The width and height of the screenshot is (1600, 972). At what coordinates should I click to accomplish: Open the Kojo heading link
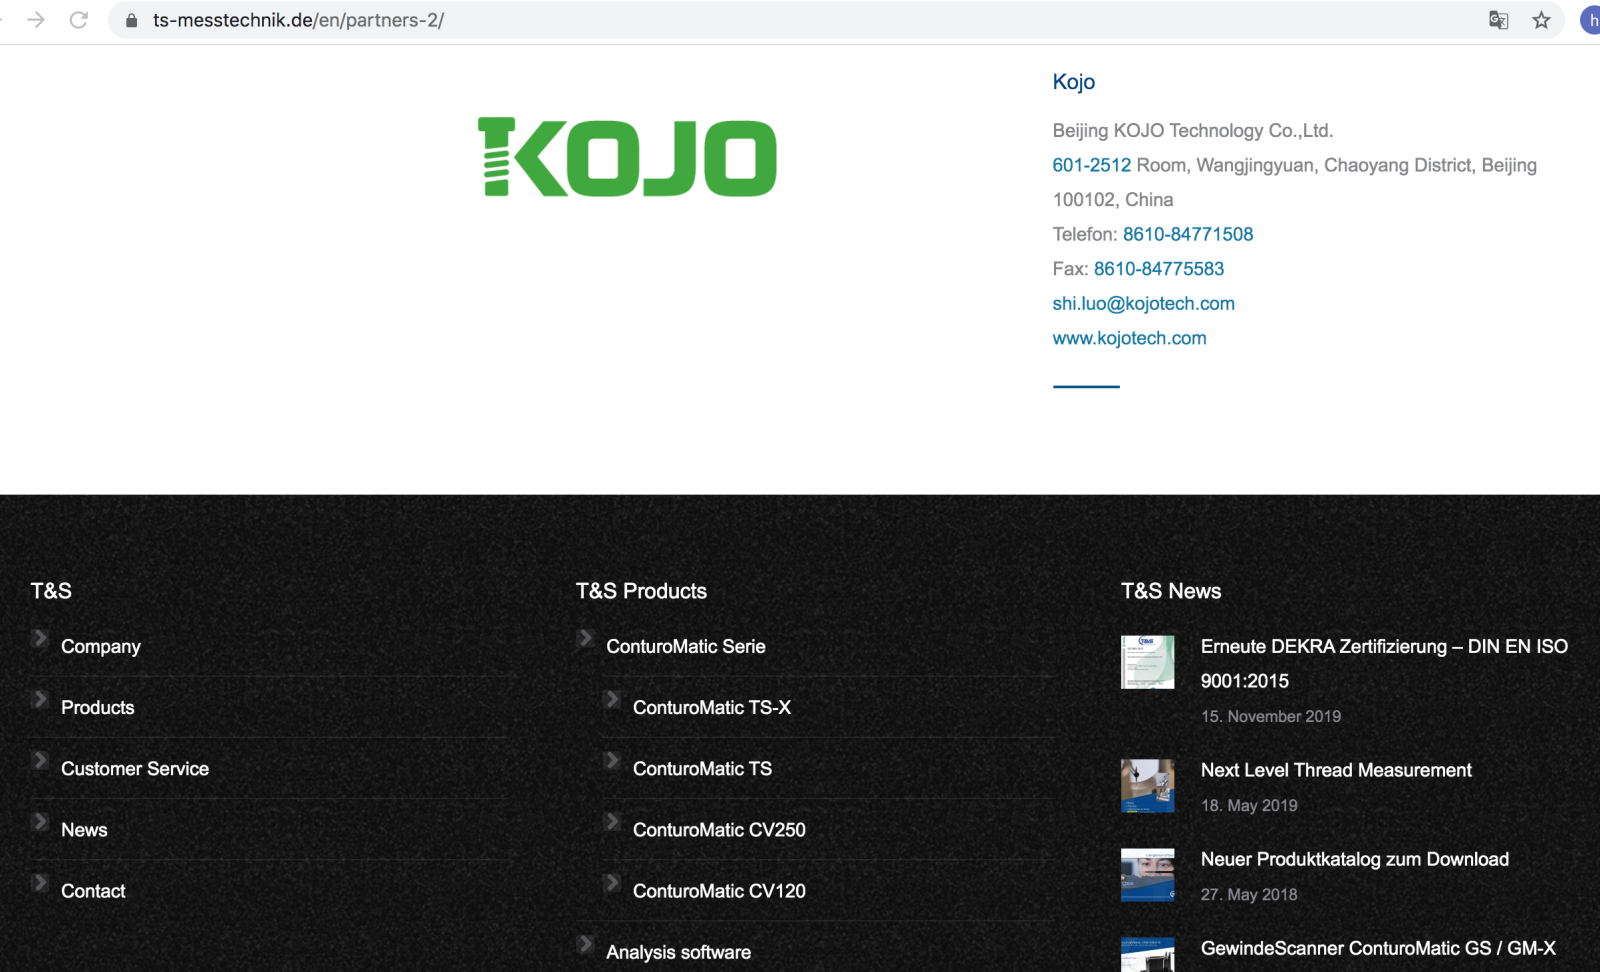click(1073, 82)
